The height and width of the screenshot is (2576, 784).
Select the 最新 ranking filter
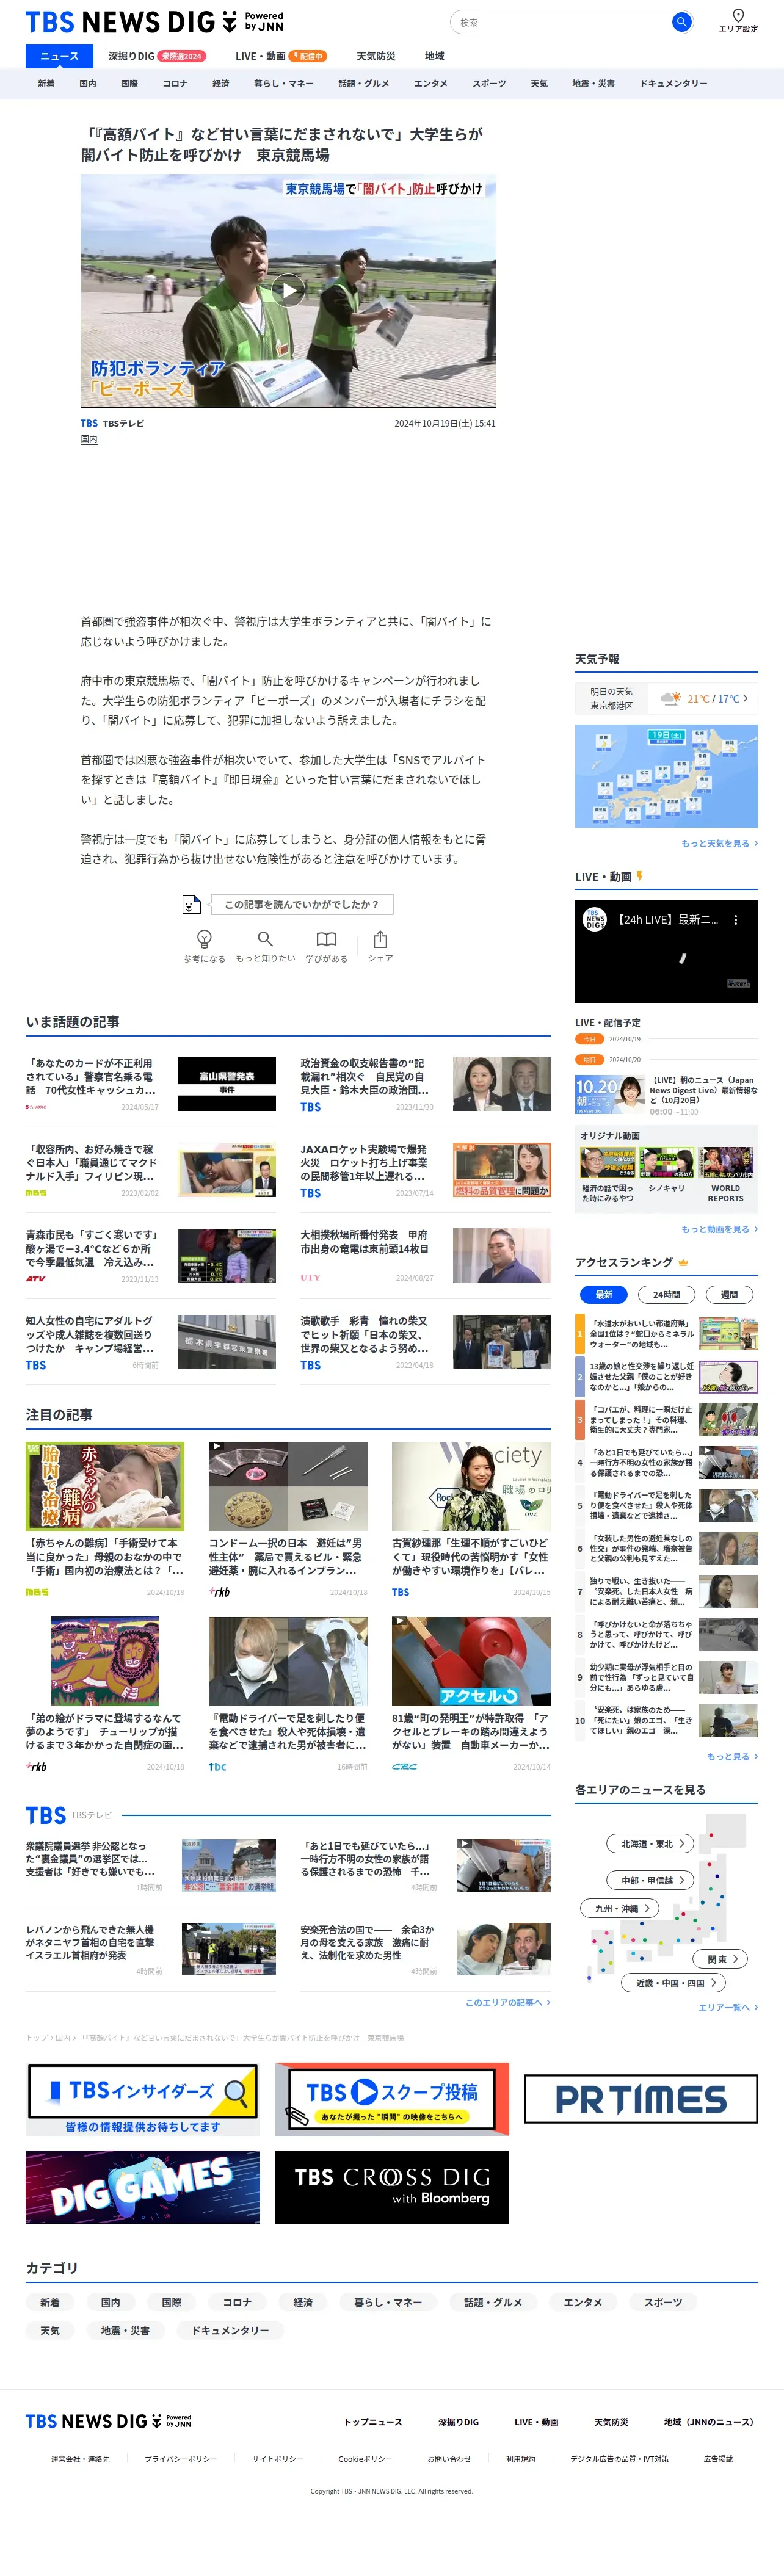coord(604,1295)
